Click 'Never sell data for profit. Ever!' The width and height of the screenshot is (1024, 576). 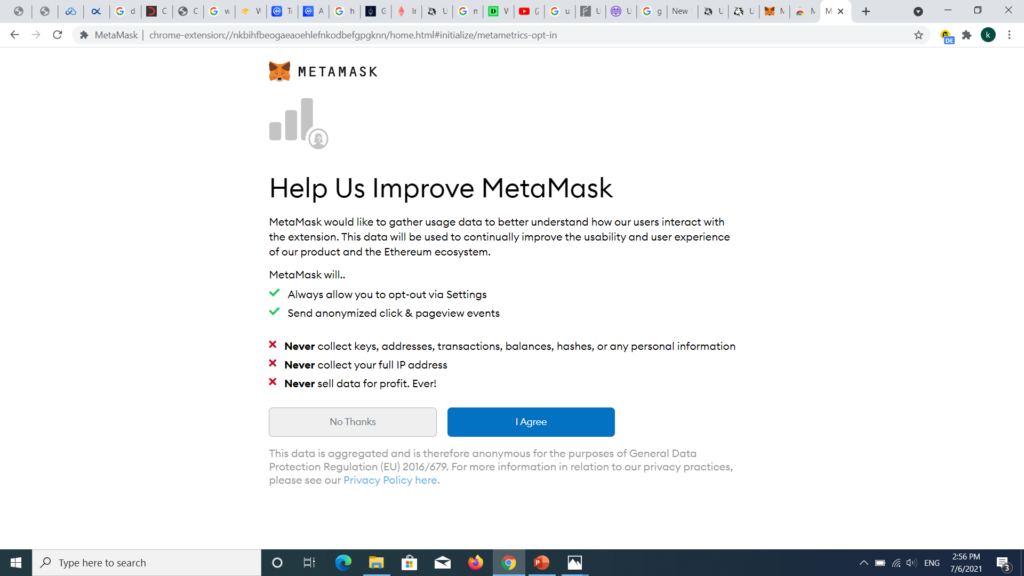point(360,383)
